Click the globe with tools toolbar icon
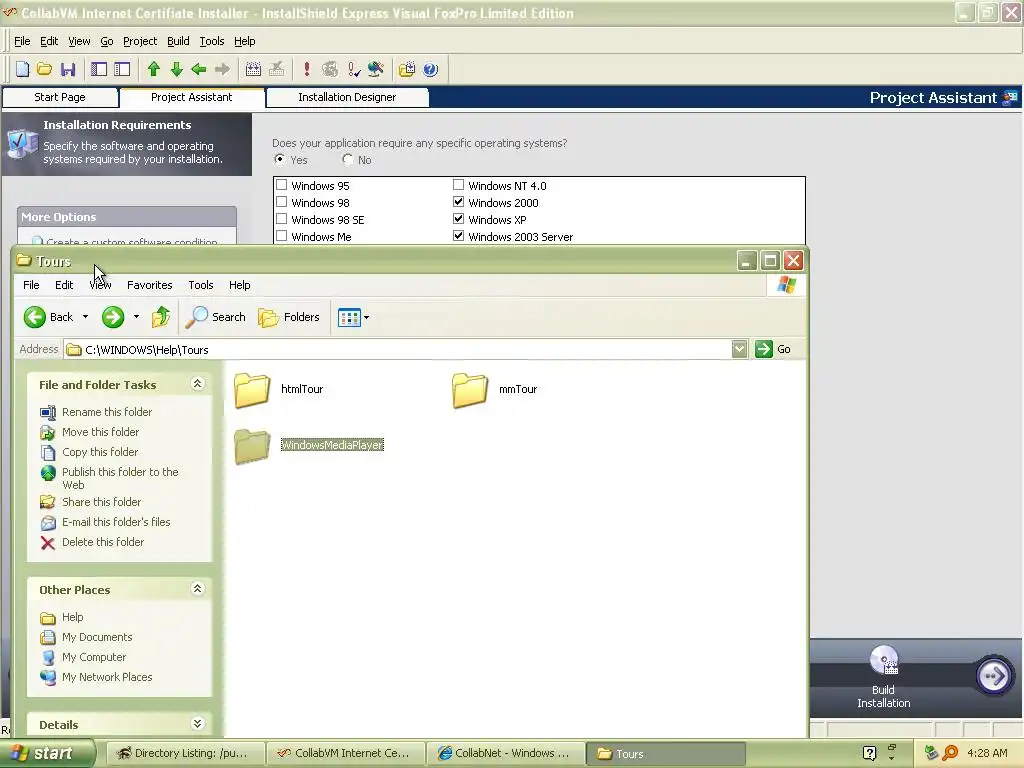 tap(376, 69)
